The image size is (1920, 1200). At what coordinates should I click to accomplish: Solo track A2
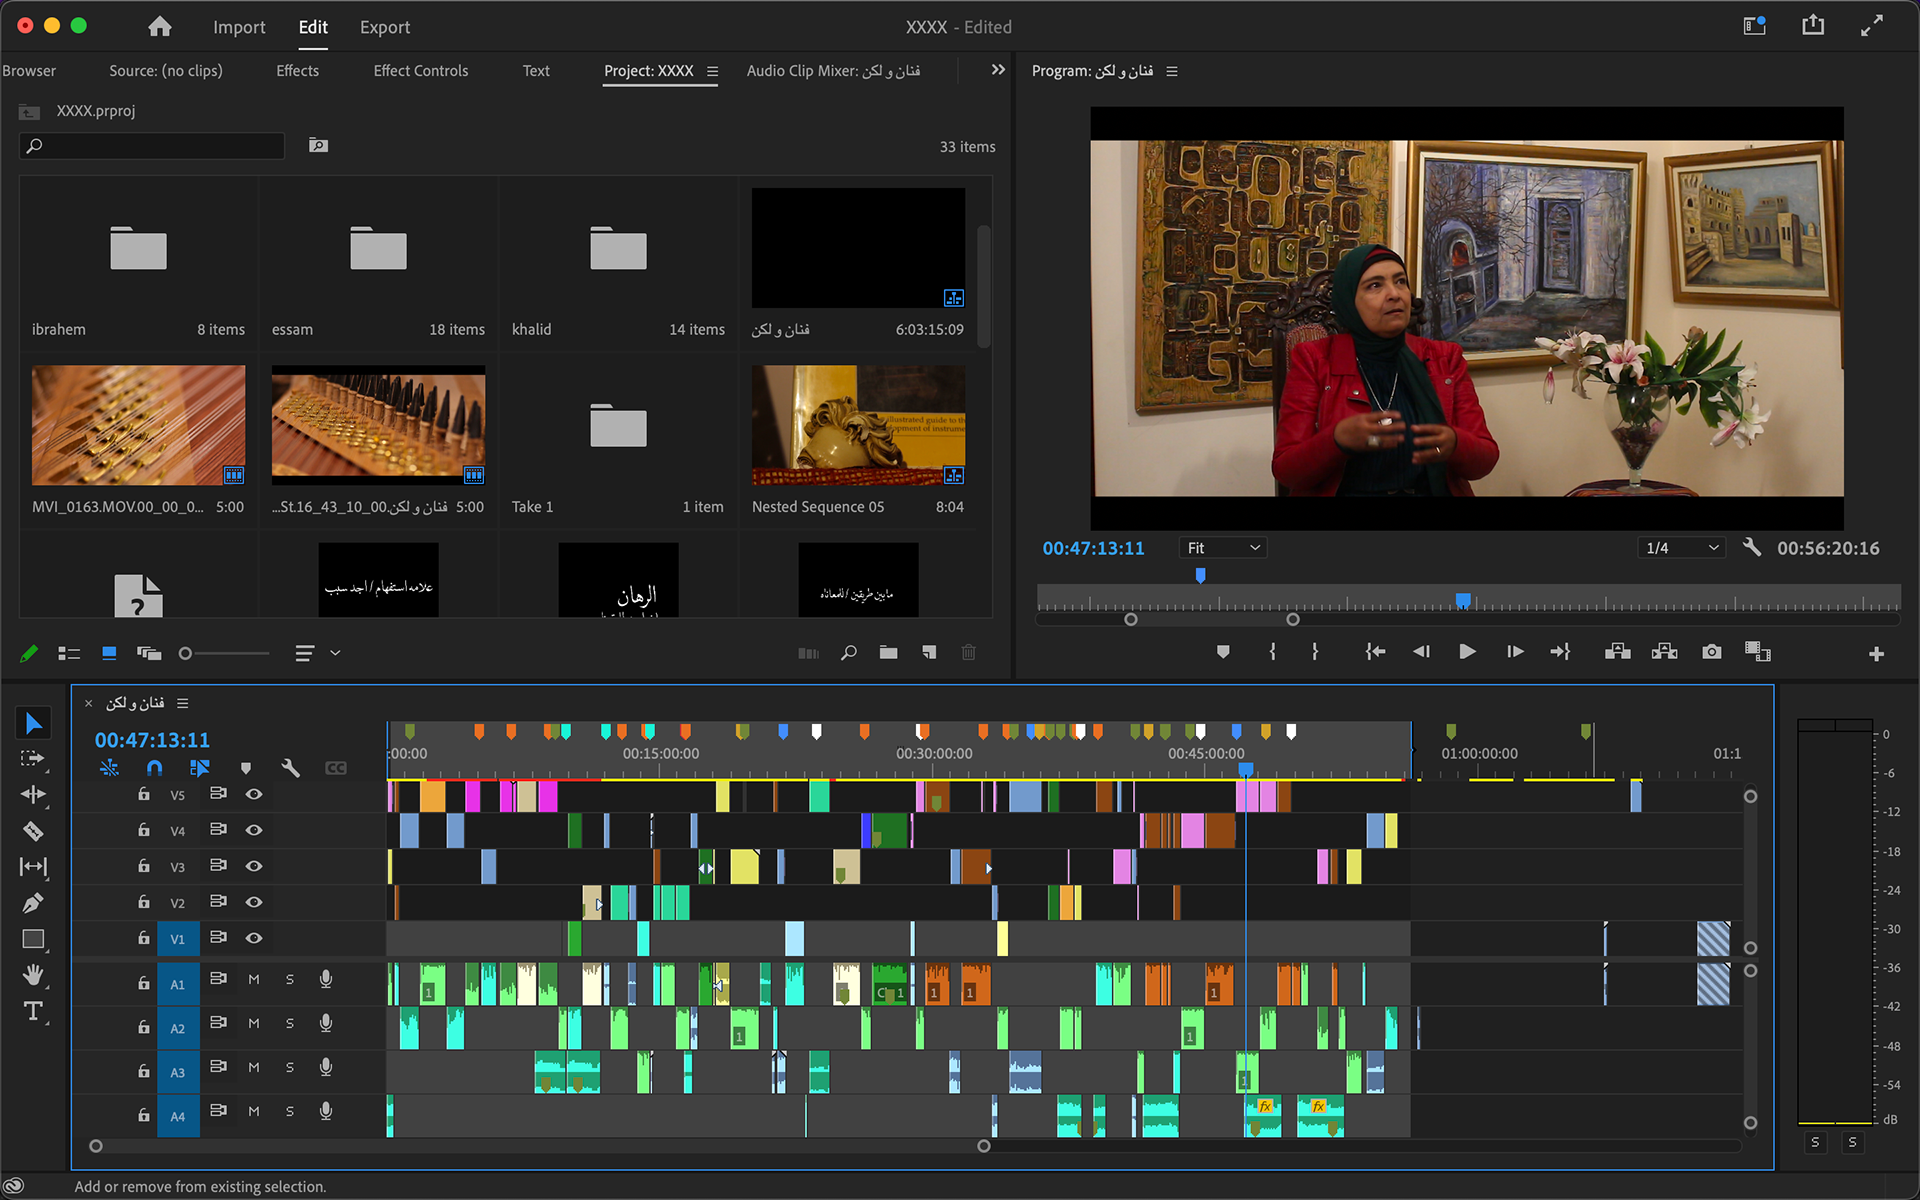(x=290, y=1023)
